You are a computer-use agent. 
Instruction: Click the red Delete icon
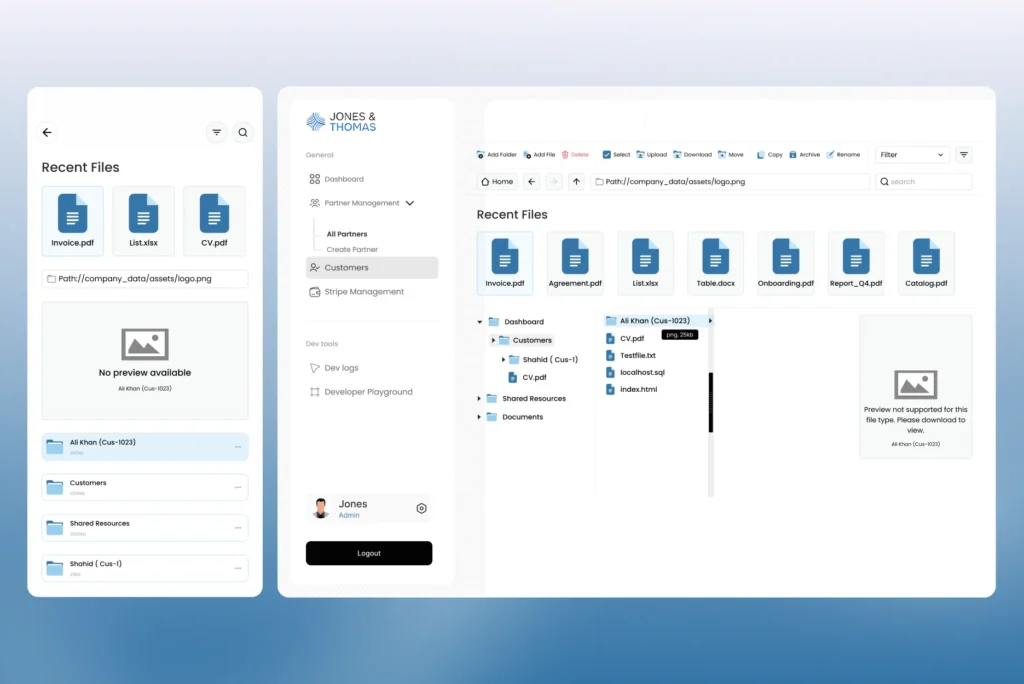pos(565,155)
